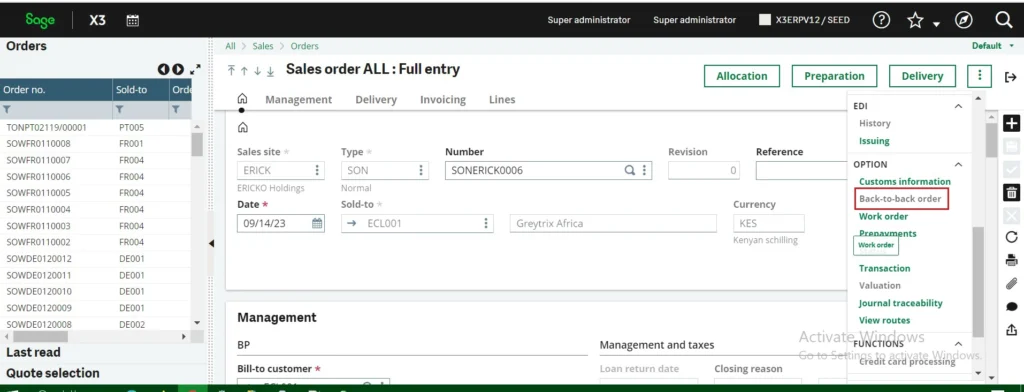Collapse the left panel arrow handle

click(x=211, y=244)
